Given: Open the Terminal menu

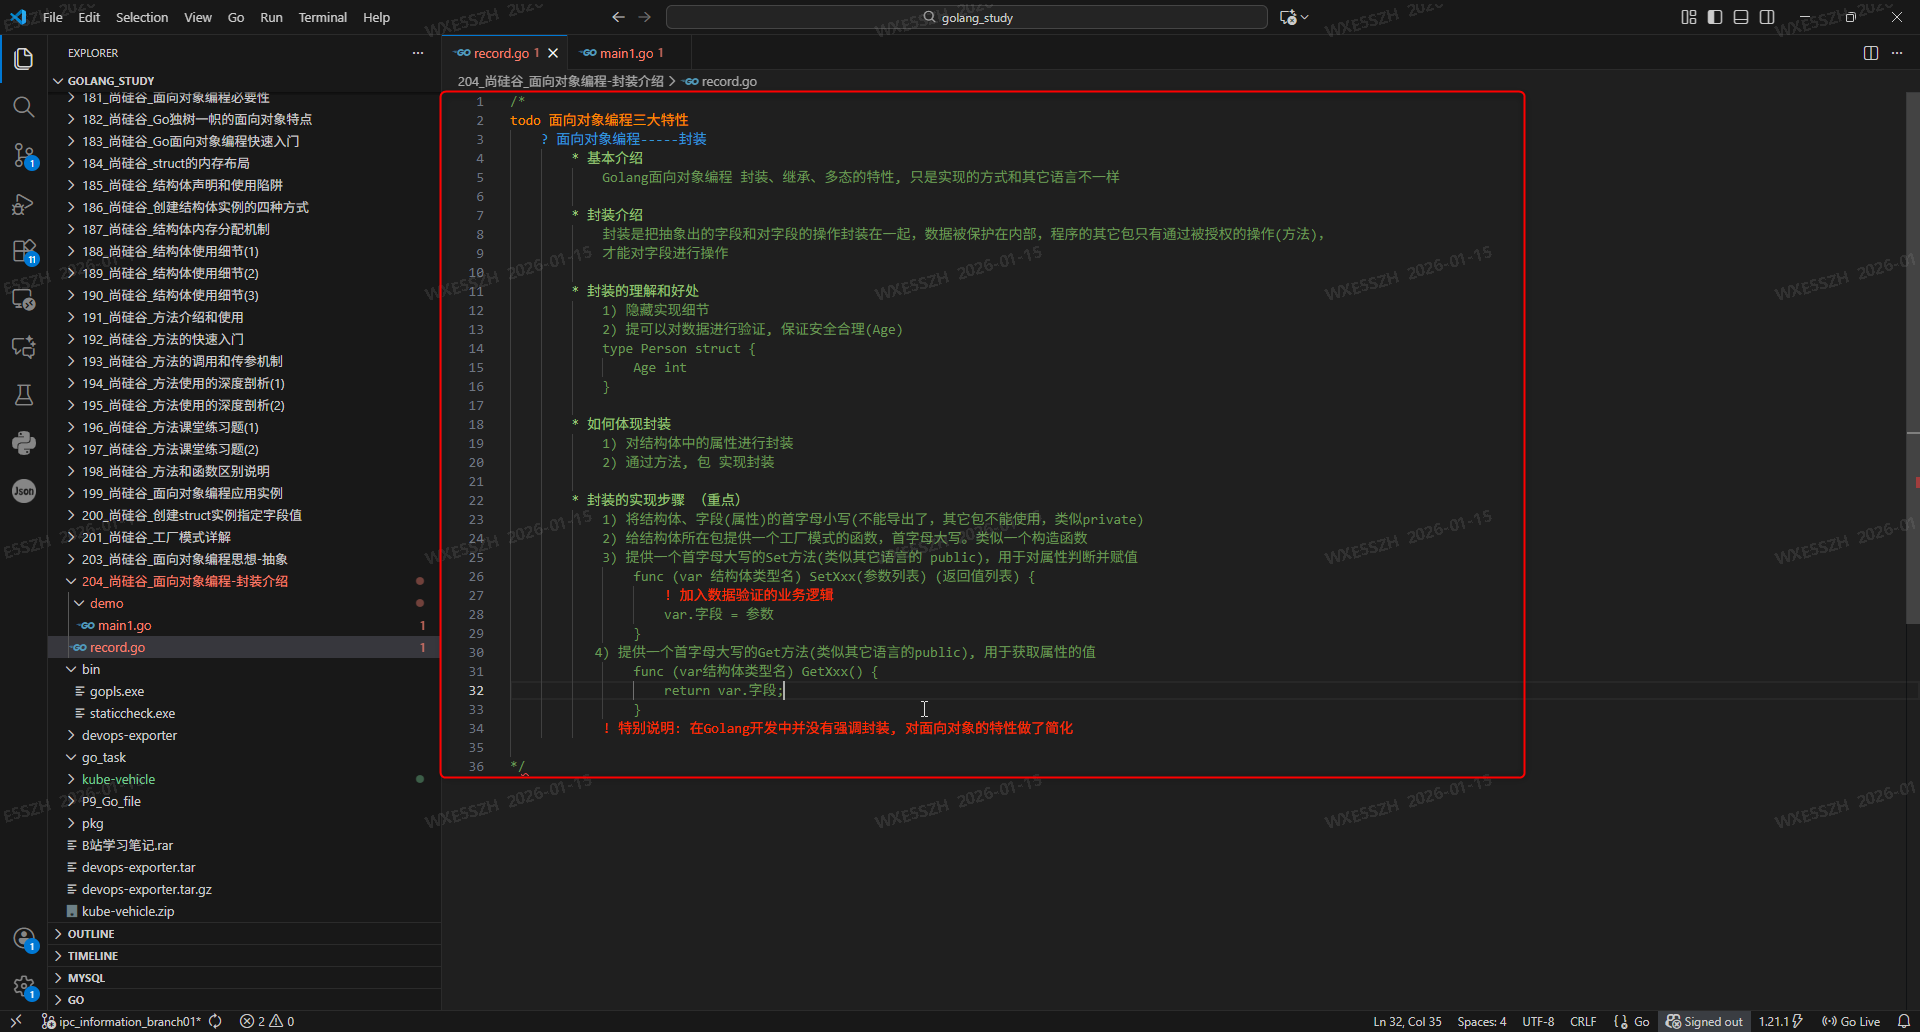Looking at the screenshot, I should (322, 17).
